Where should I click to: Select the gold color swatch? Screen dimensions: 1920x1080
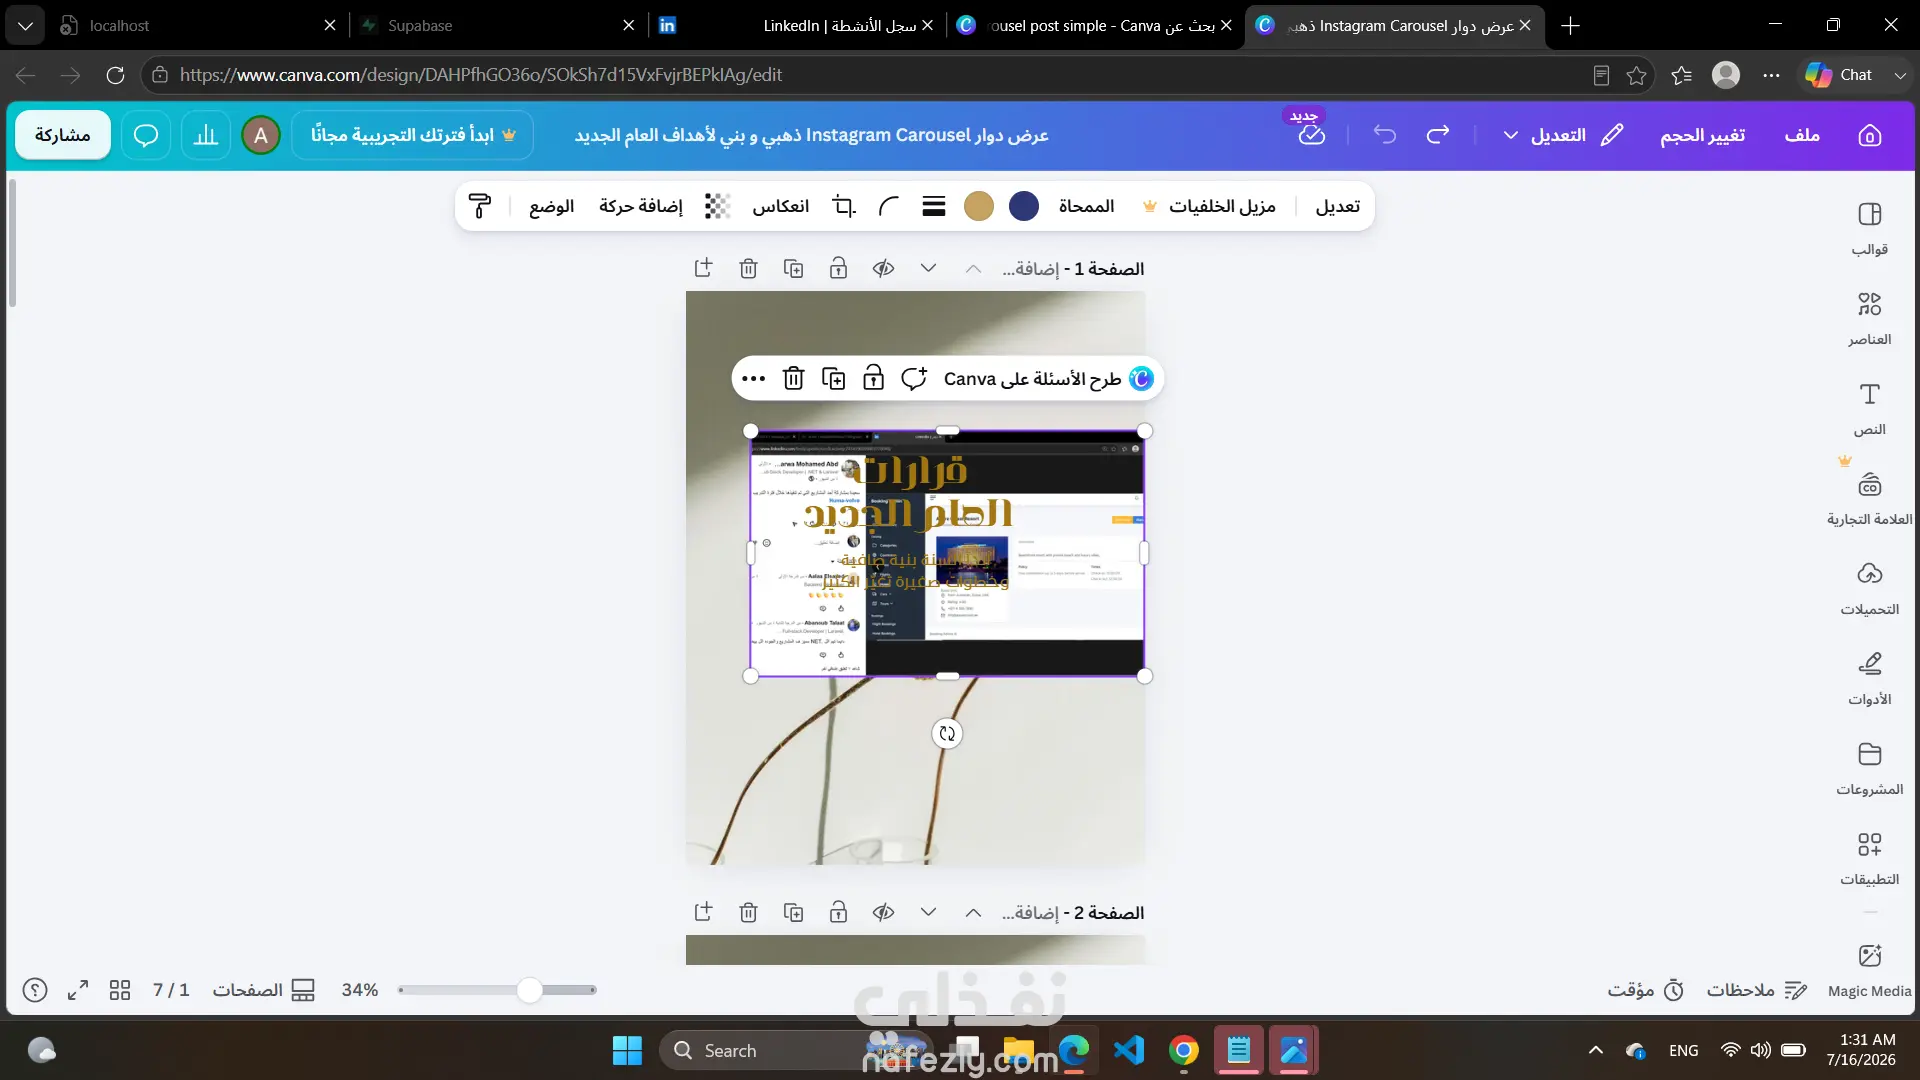pos(979,206)
